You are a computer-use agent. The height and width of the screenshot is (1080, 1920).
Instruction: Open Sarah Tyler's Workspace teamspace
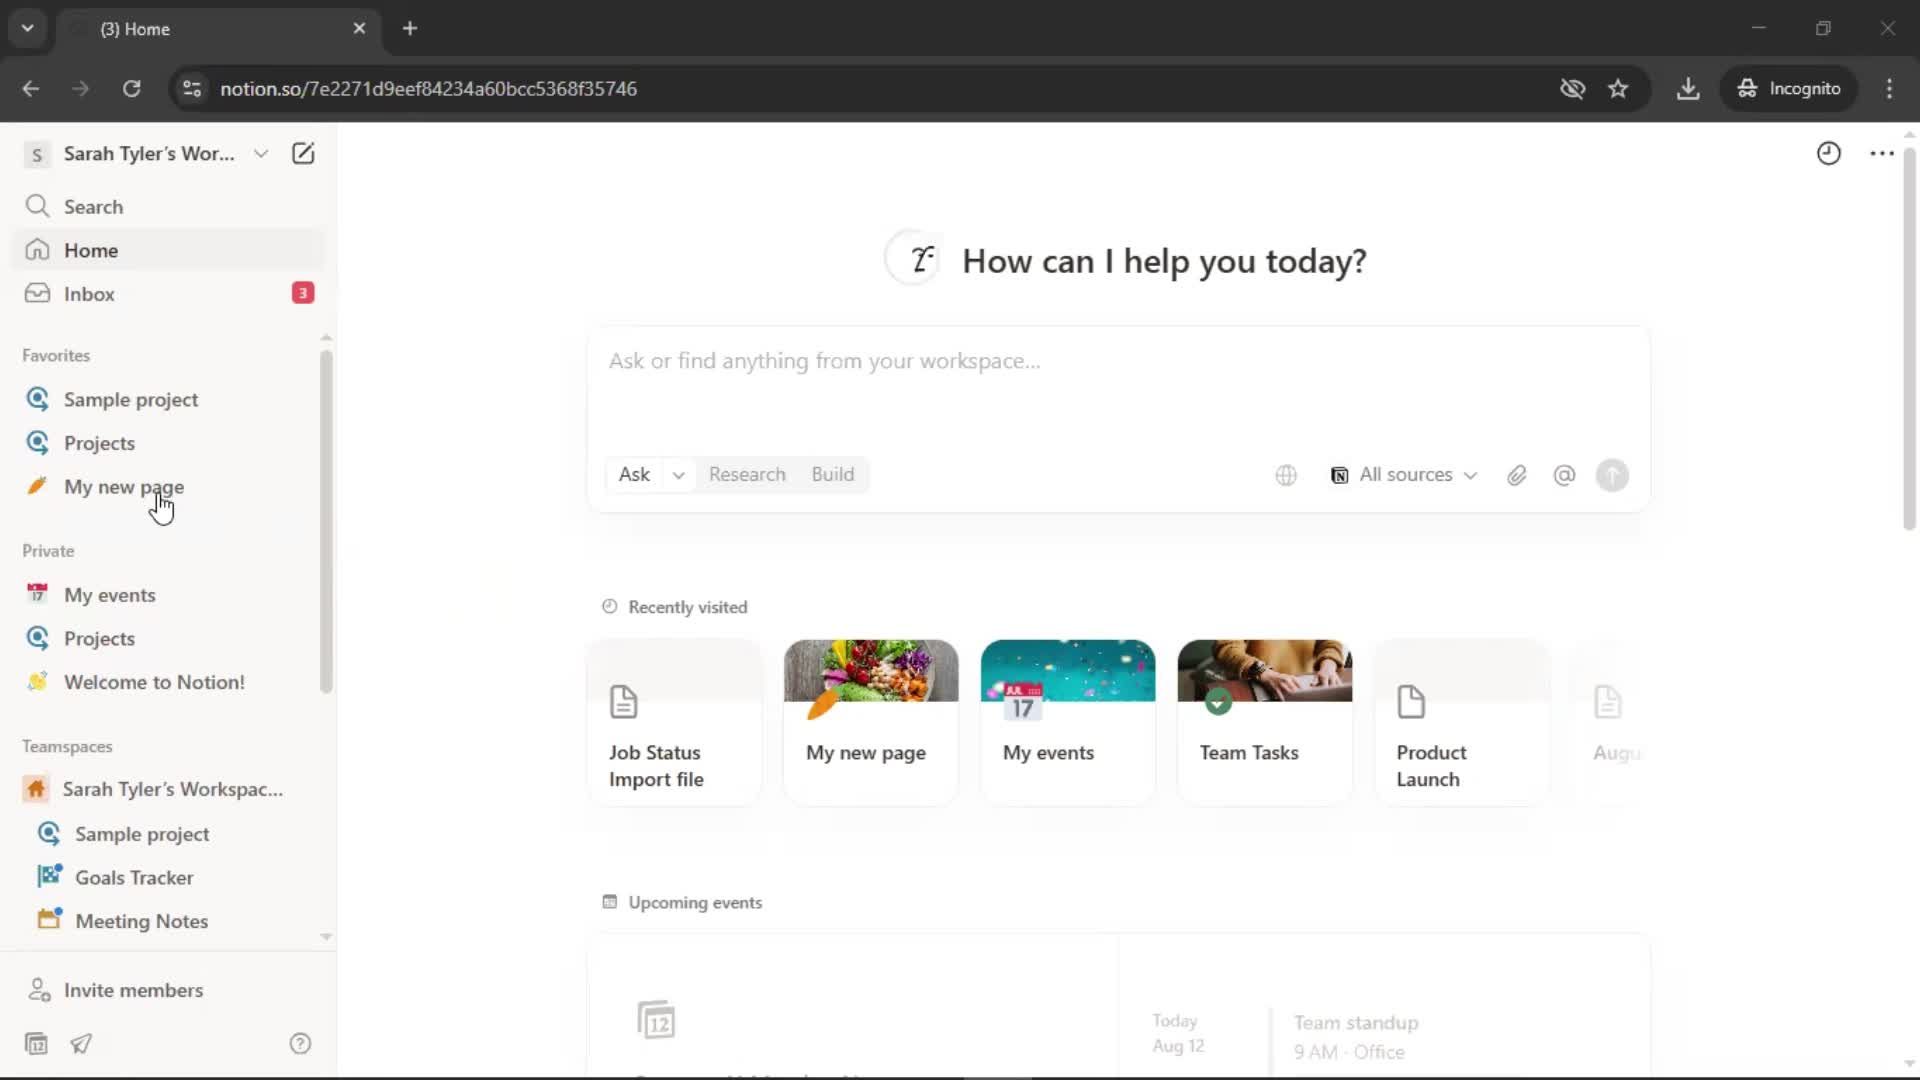tap(168, 789)
